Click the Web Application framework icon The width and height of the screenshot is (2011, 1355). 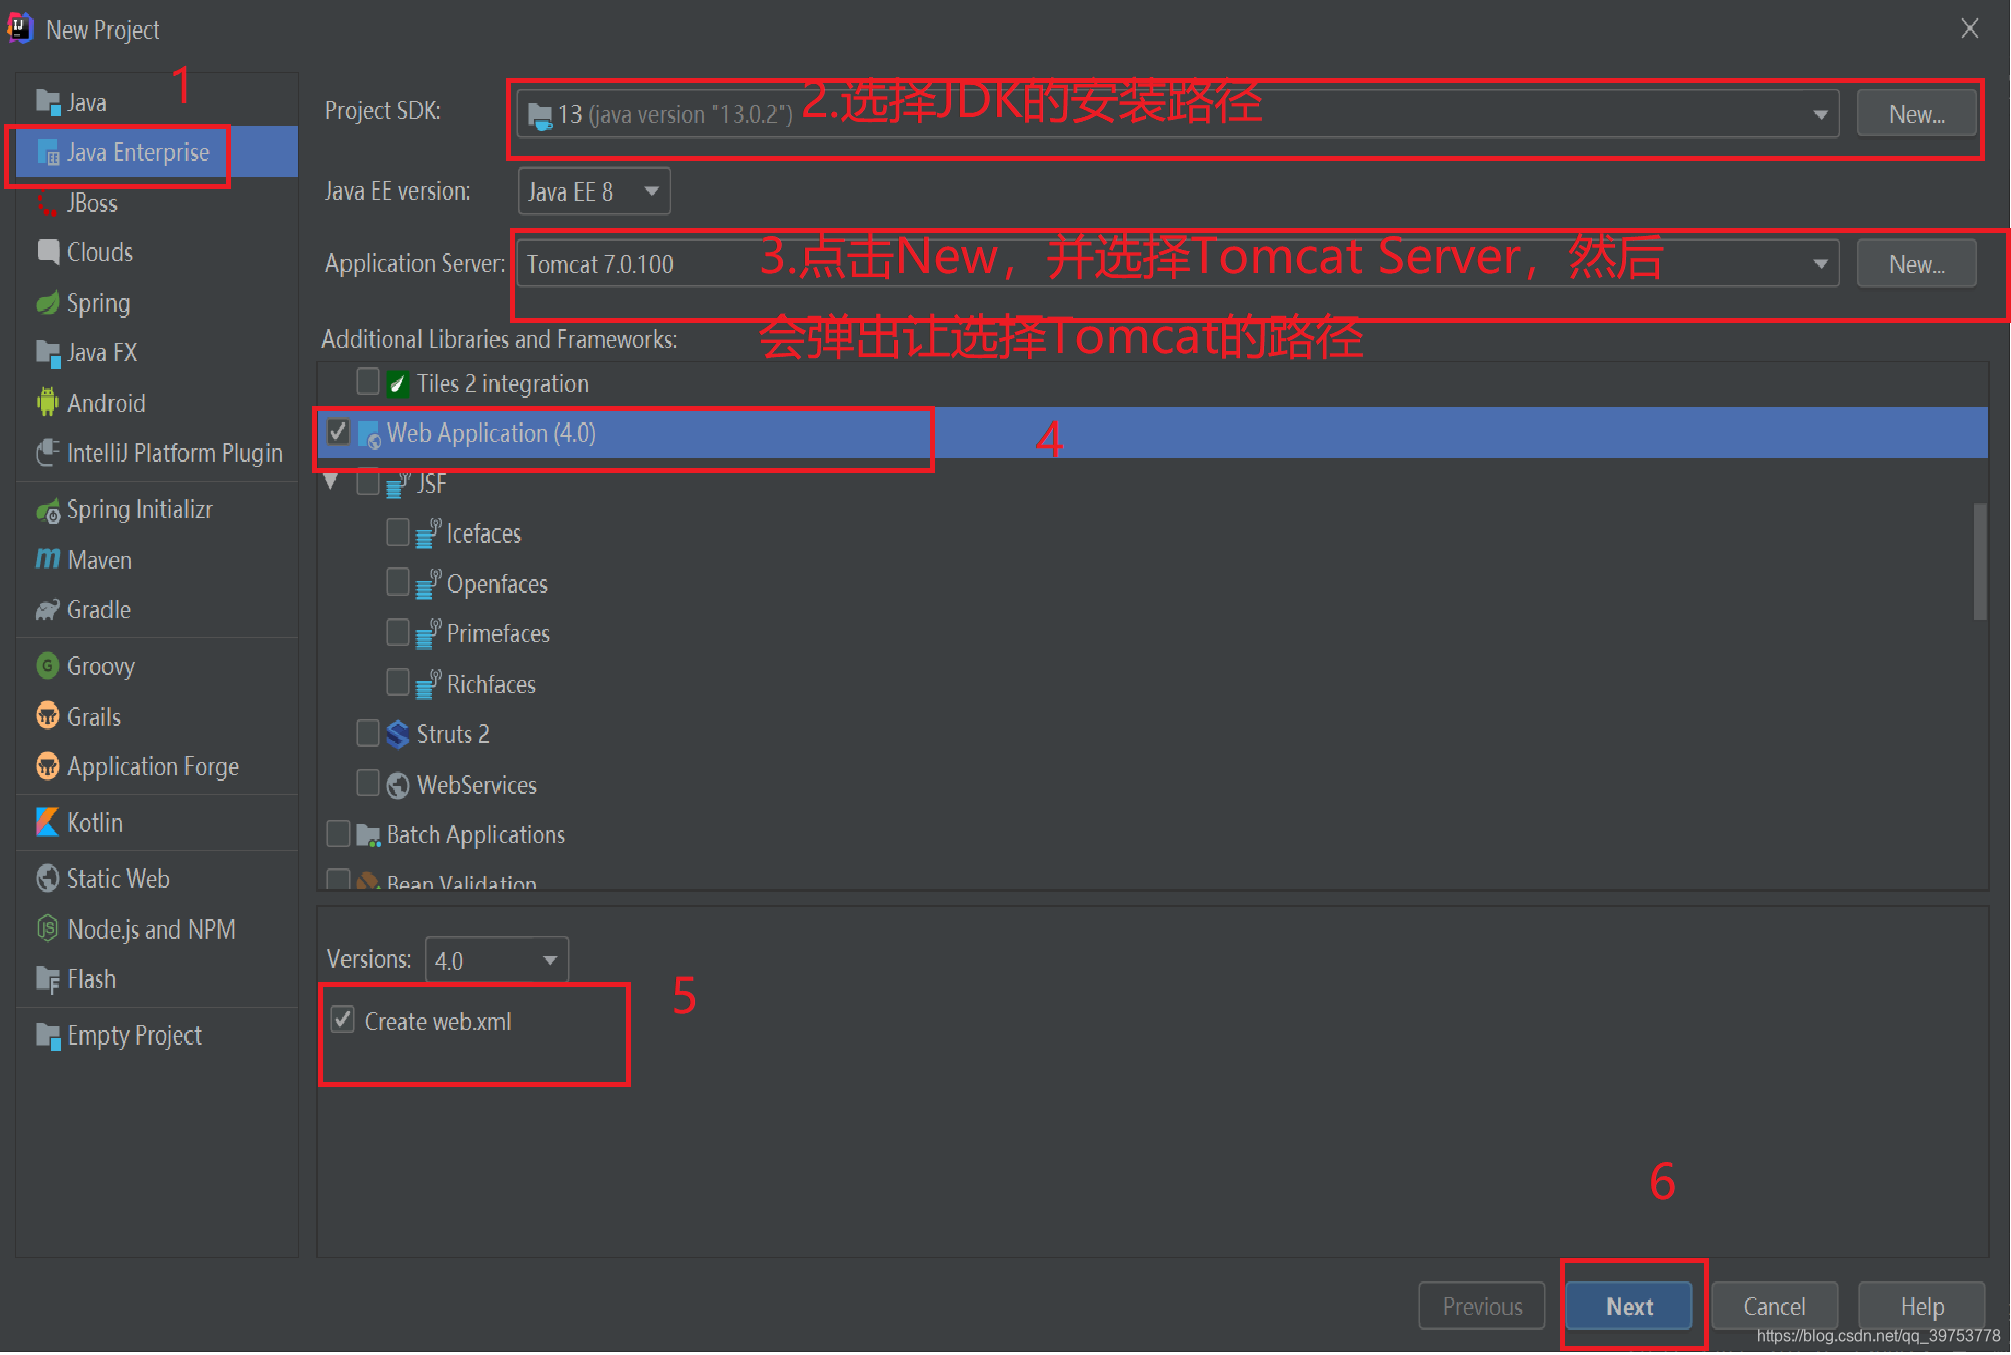(x=368, y=434)
